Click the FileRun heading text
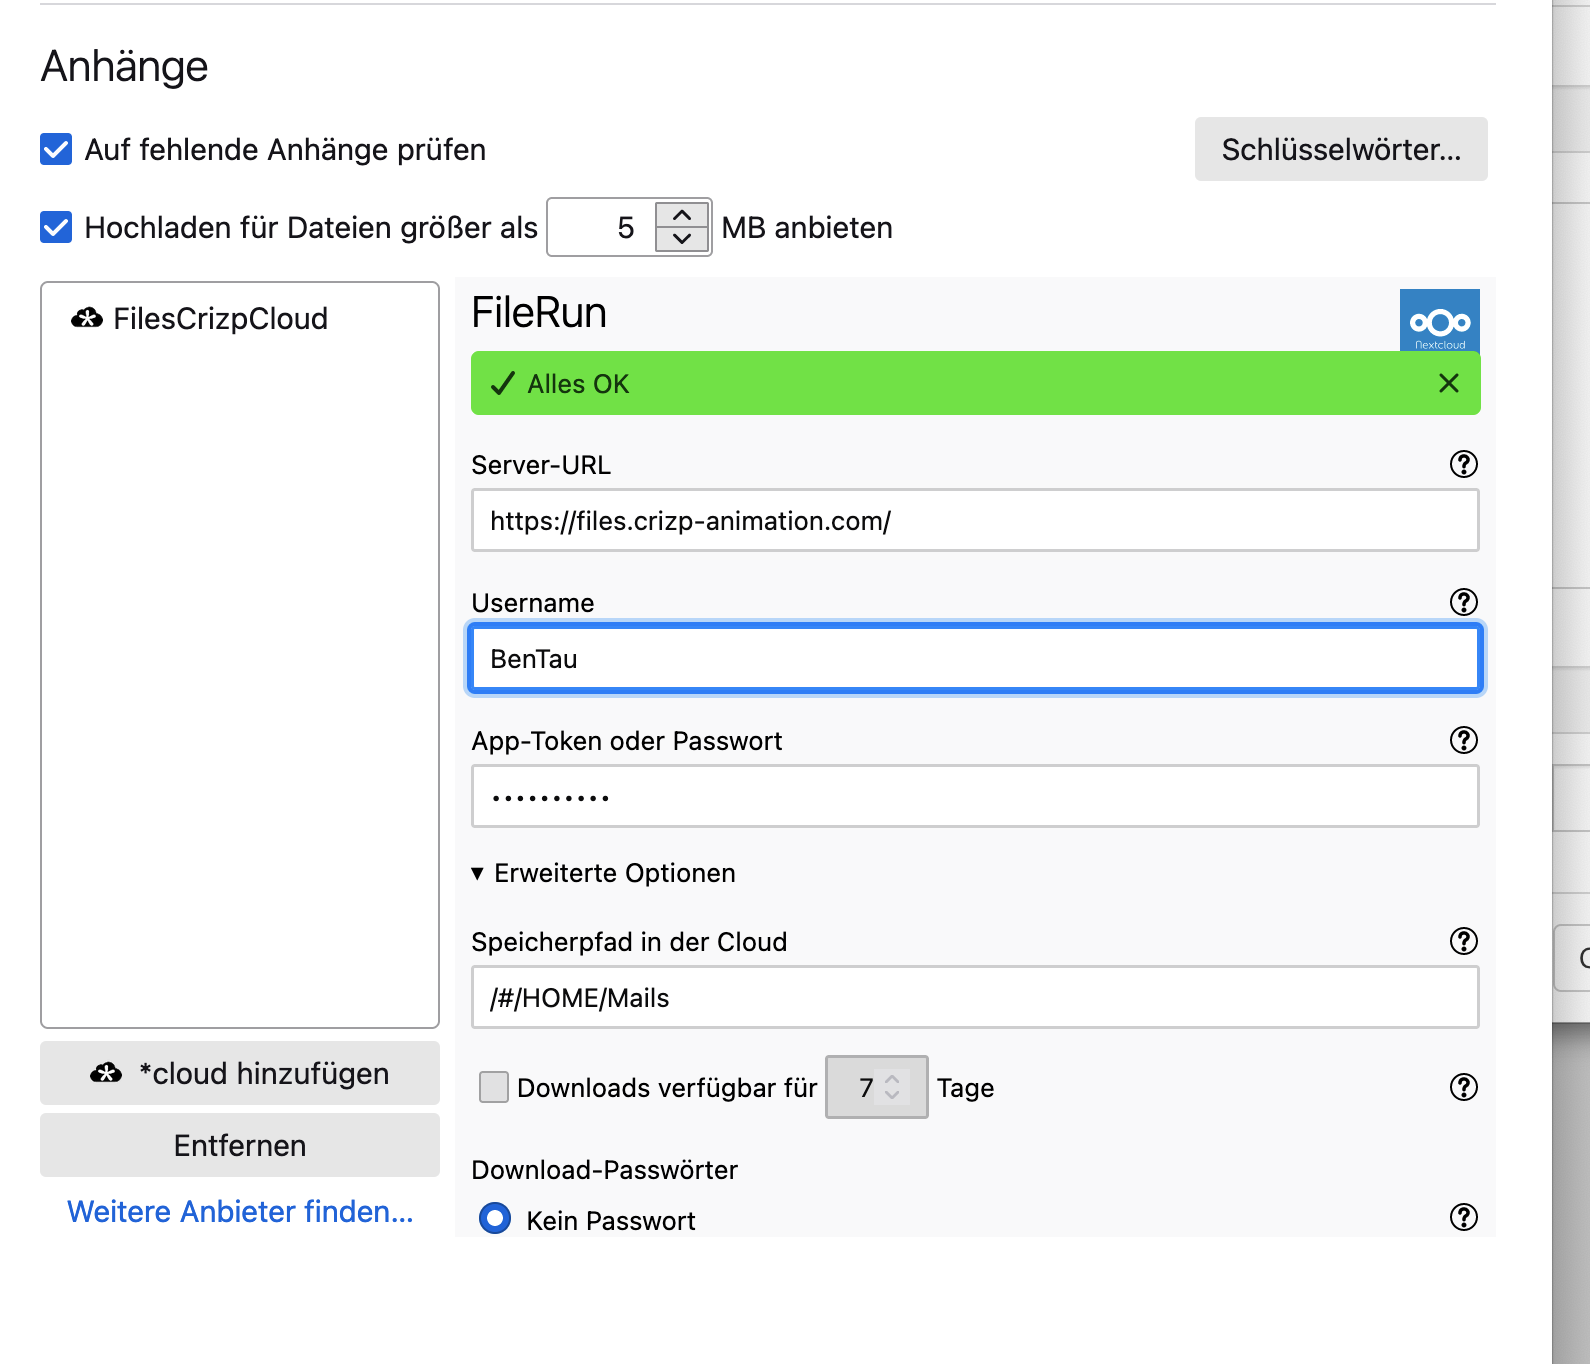Screen dimensions: 1590x1364 click(539, 313)
